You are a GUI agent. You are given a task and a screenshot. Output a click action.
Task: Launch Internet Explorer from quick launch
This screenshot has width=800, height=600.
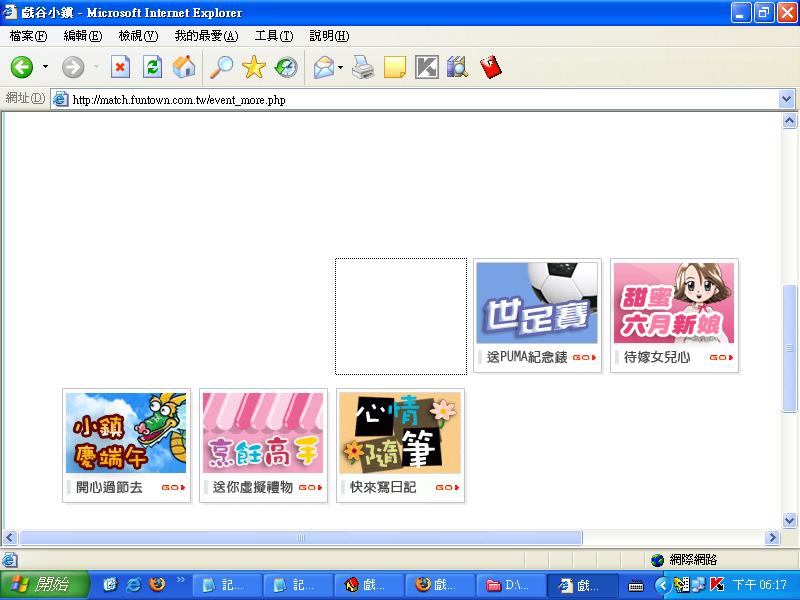[133, 585]
